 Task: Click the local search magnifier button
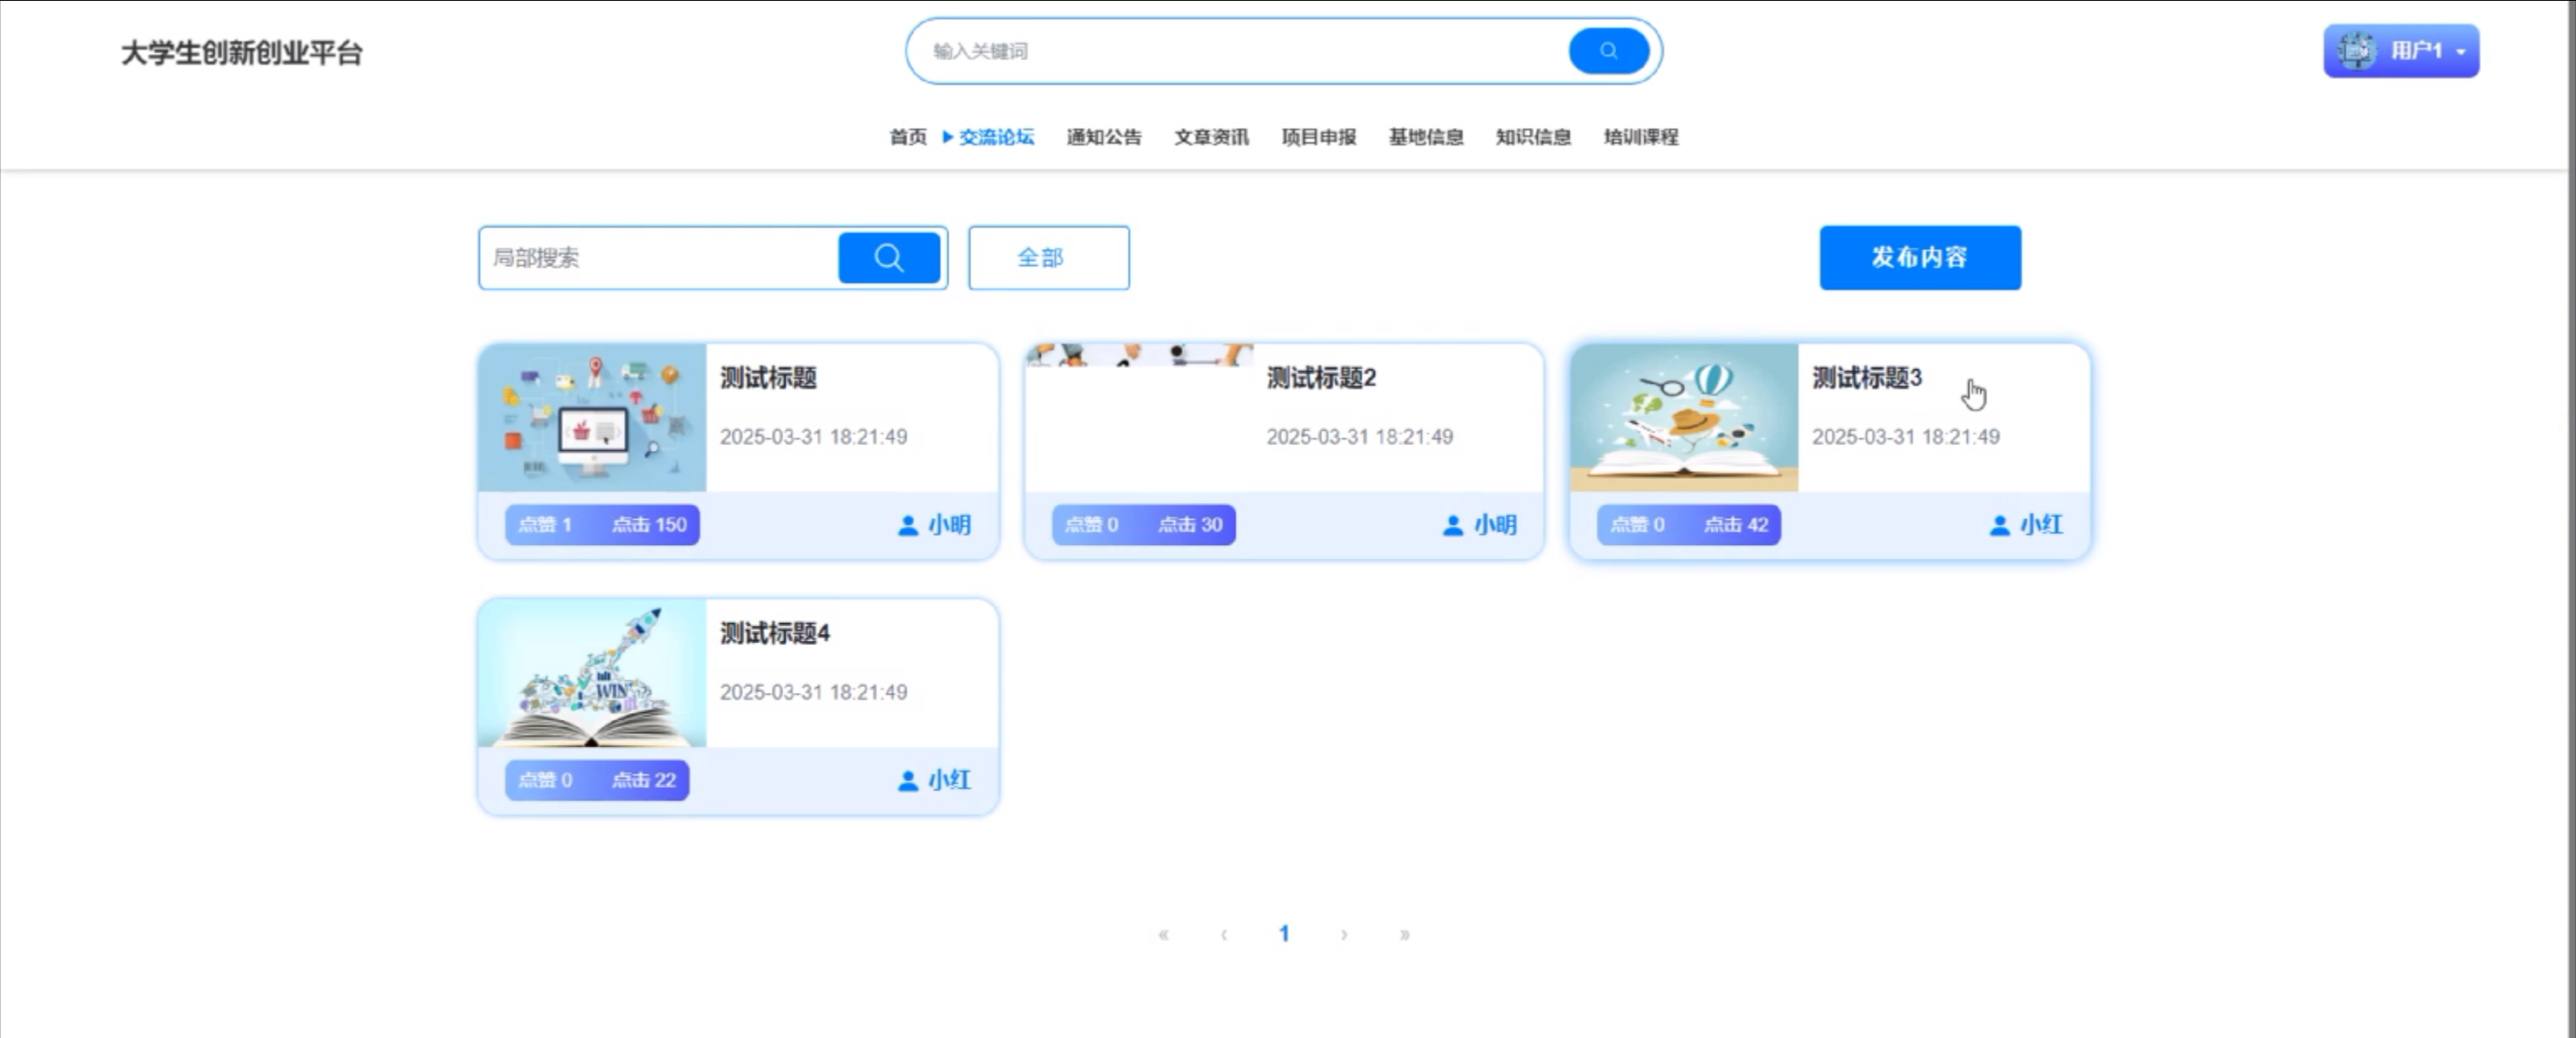[x=888, y=258]
